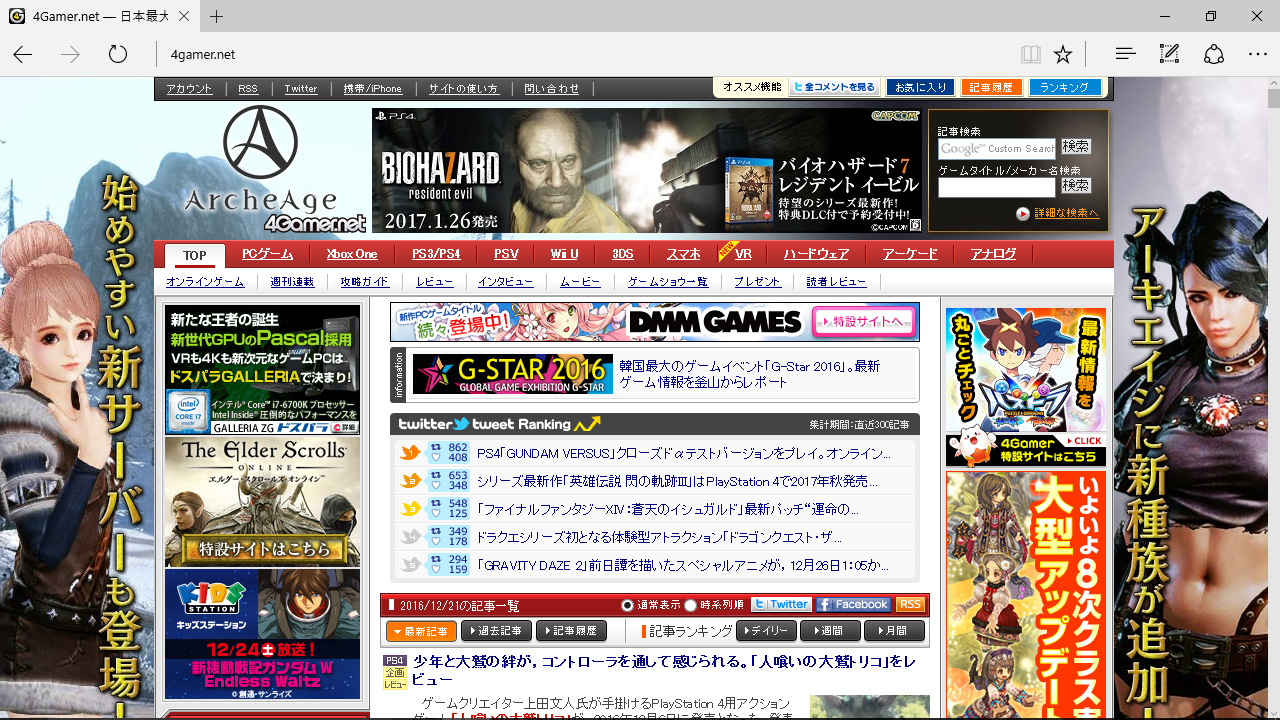This screenshot has width=1280, height=720.
Task: Click the Twitter button in article list header
Action: [x=781, y=604]
